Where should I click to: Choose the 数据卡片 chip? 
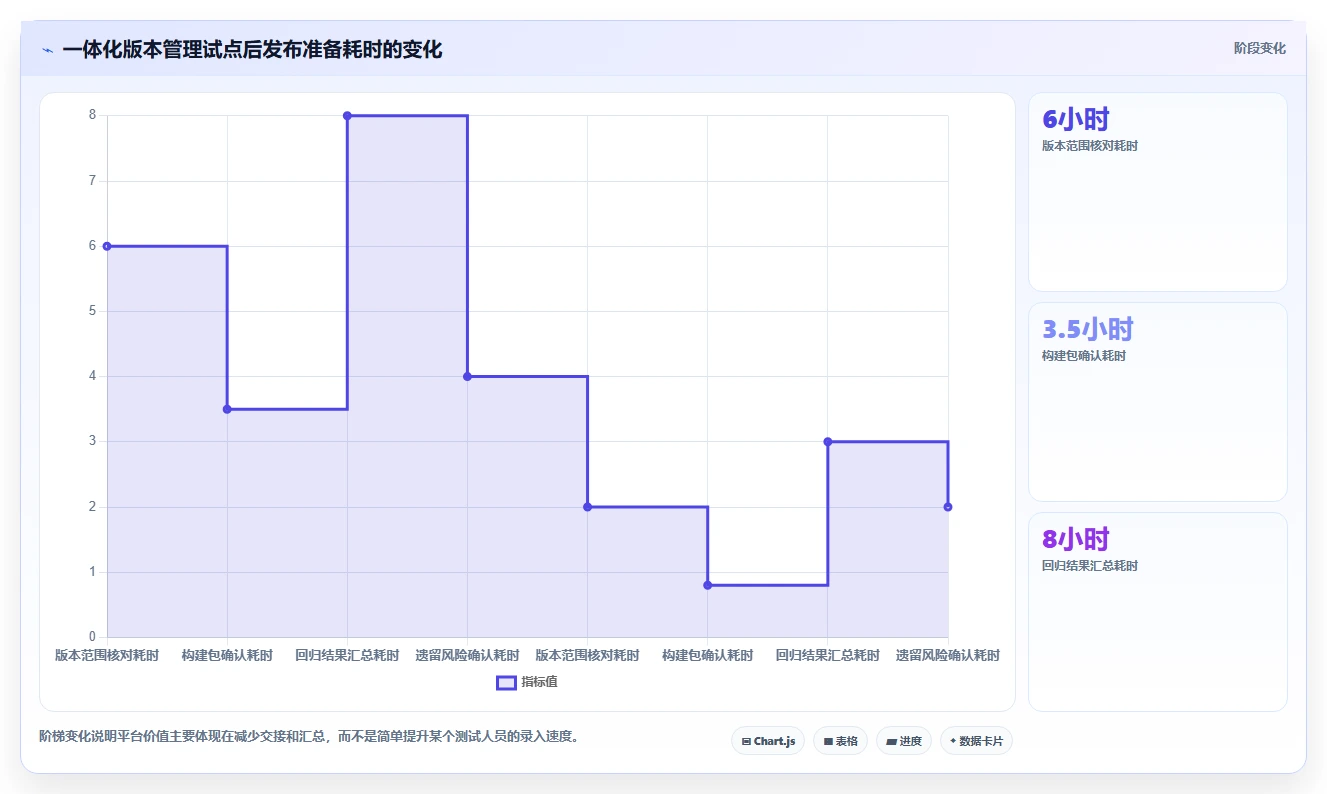pos(976,741)
